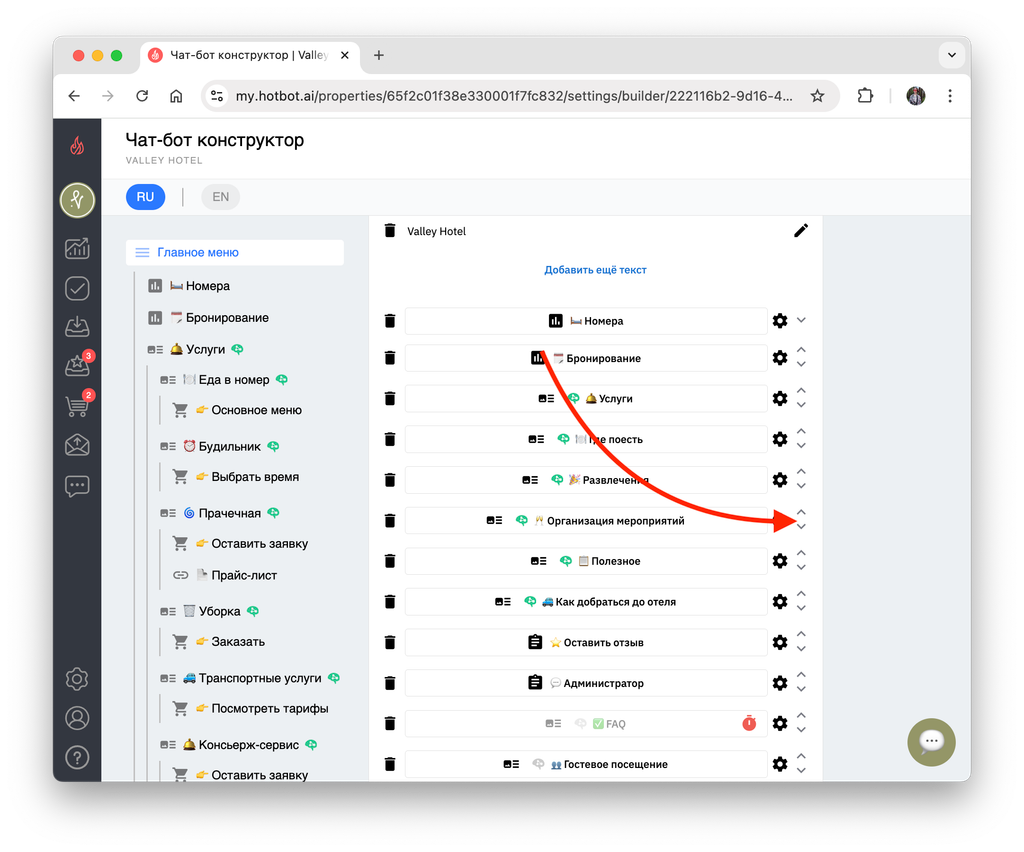Move FAQ row down
1024x852 pixels.
pos(801,731)
